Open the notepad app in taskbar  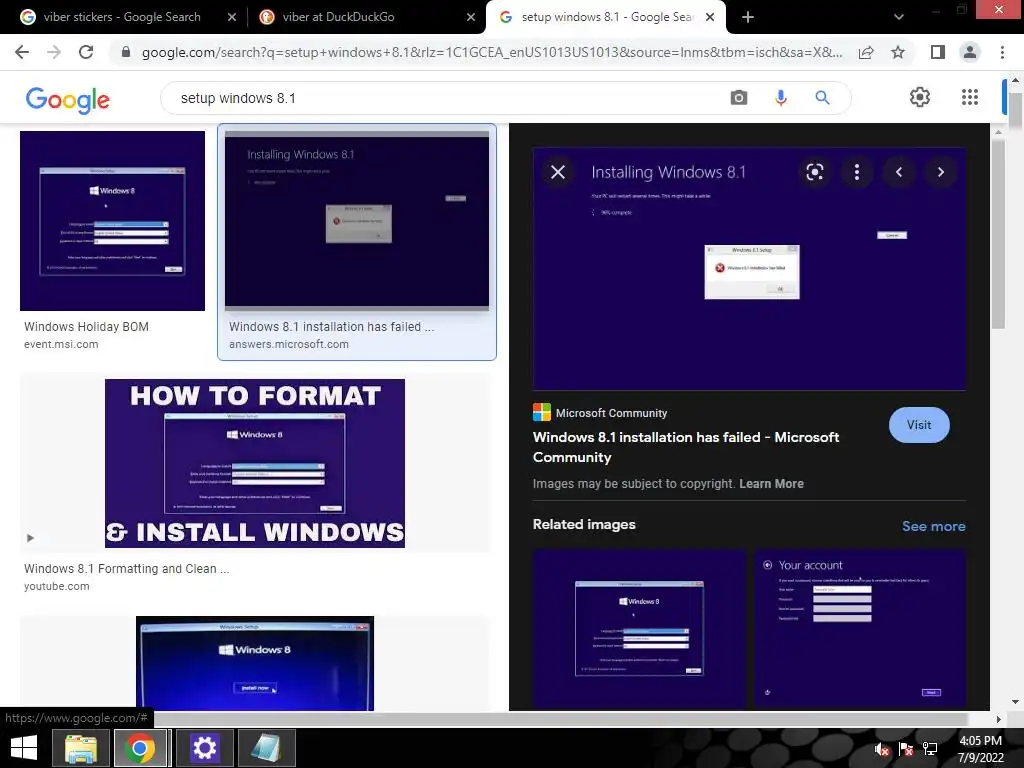tap(266, 748)
